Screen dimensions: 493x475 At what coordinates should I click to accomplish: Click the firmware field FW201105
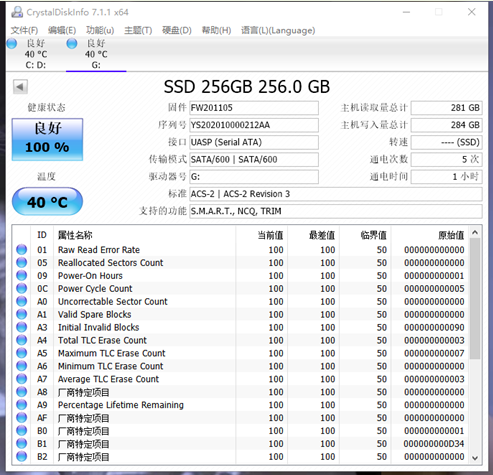[254, 108]
